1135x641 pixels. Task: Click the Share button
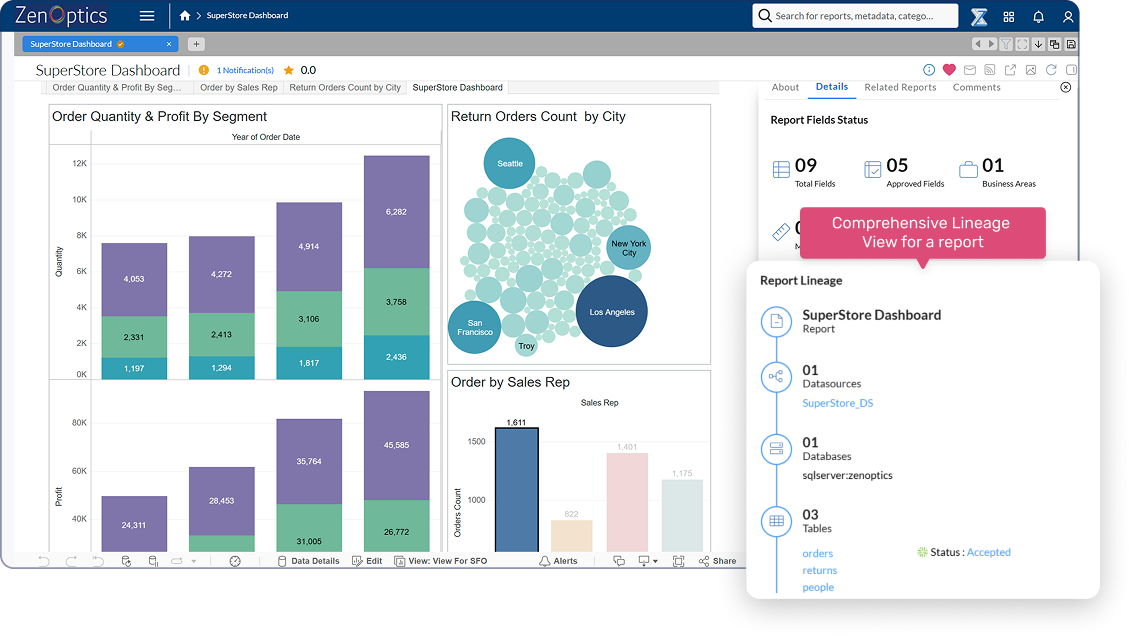tap(718, 561)
